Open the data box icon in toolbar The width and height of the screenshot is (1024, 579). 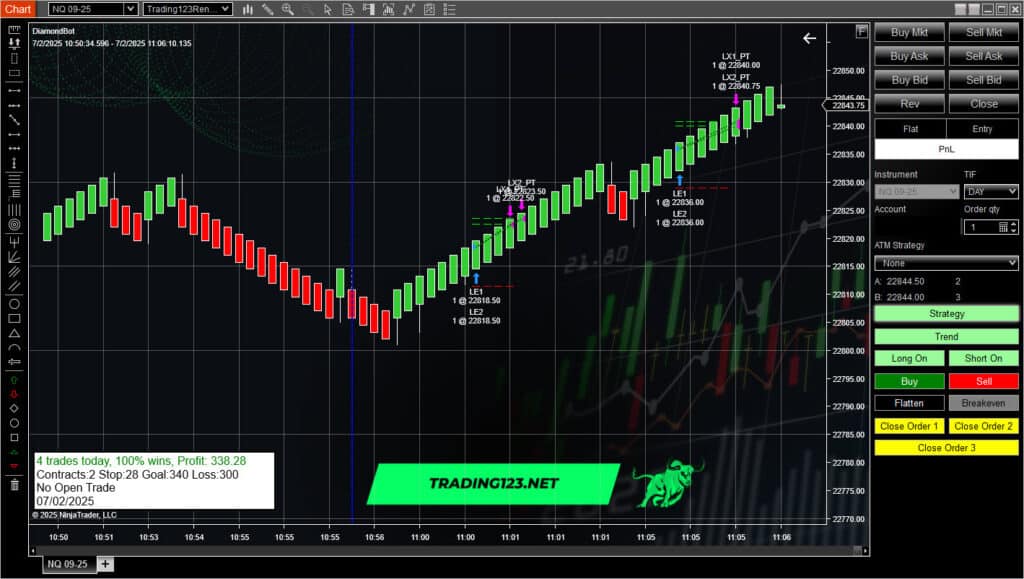pos(348,9)
